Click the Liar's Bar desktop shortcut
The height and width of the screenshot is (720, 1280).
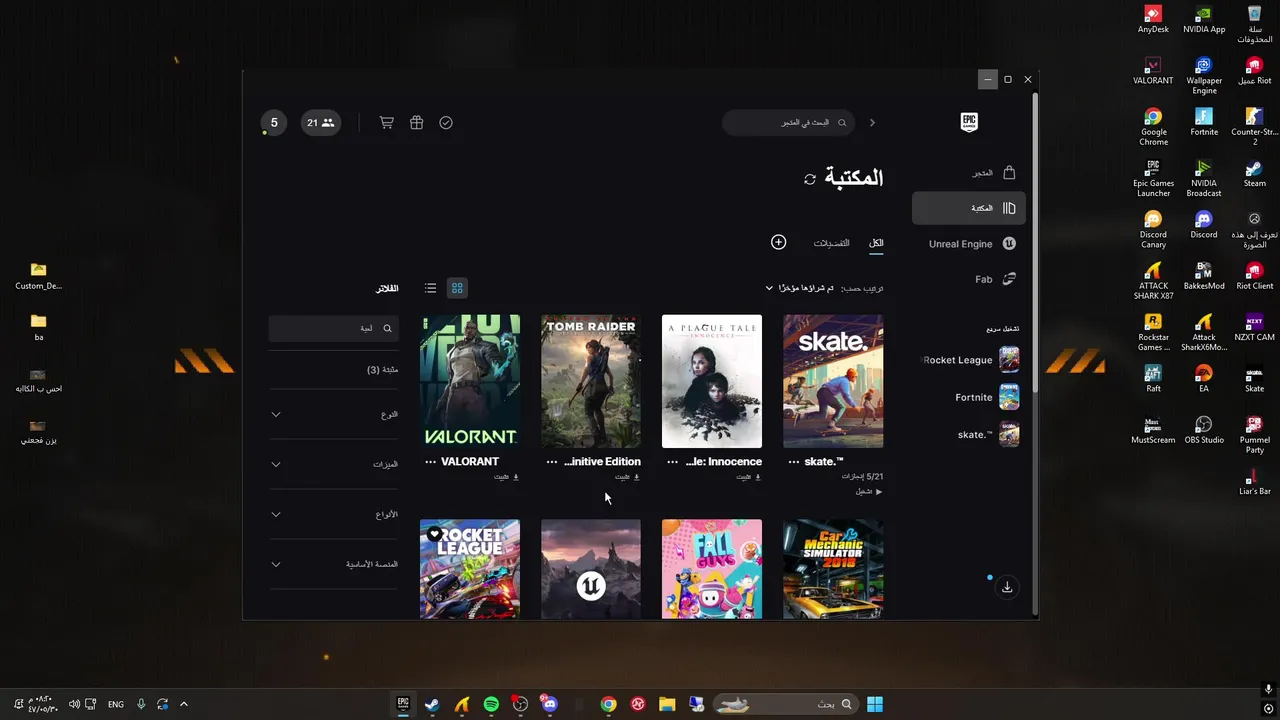(x=1254, y=482)
